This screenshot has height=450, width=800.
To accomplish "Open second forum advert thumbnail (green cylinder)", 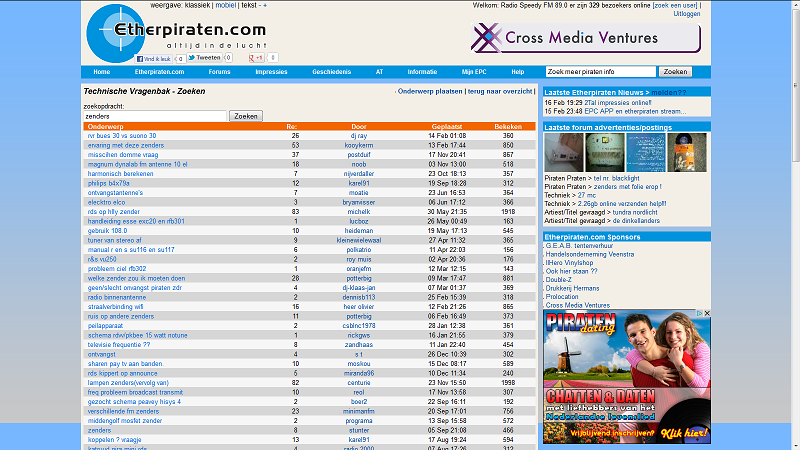I will tap(605, 152).
